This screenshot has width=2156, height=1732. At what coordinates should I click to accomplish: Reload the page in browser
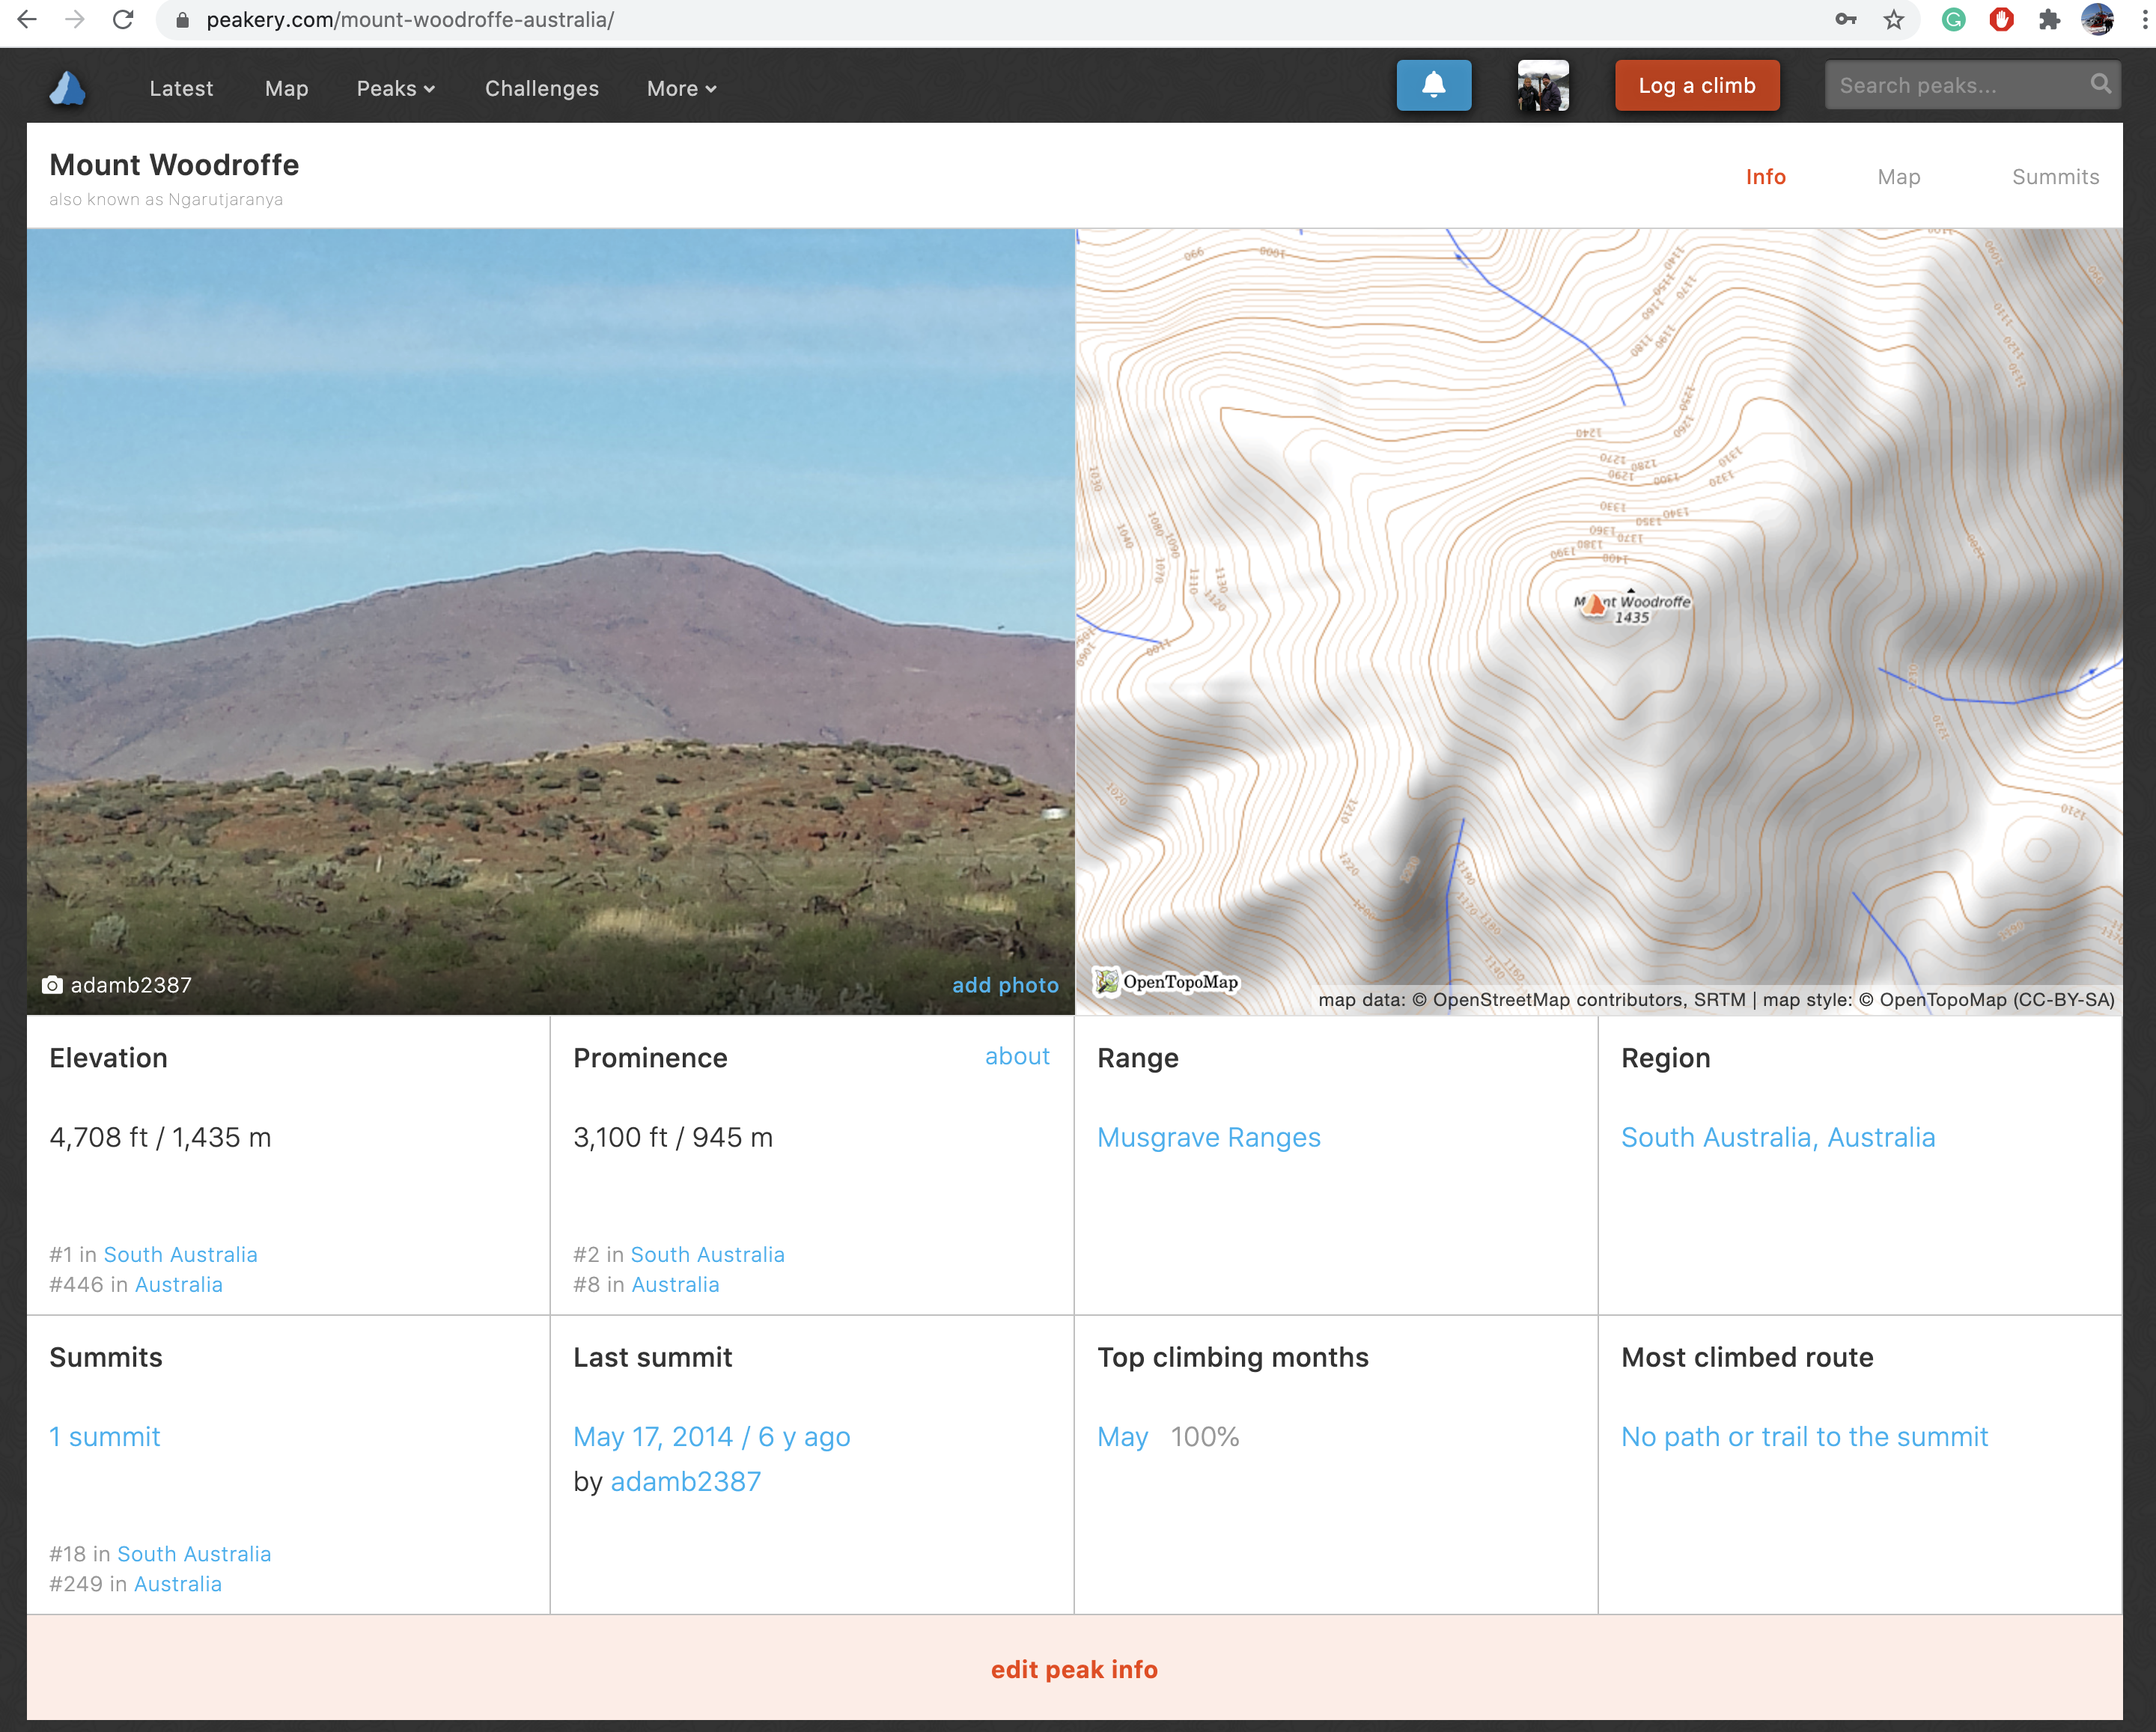pos(123,20)
